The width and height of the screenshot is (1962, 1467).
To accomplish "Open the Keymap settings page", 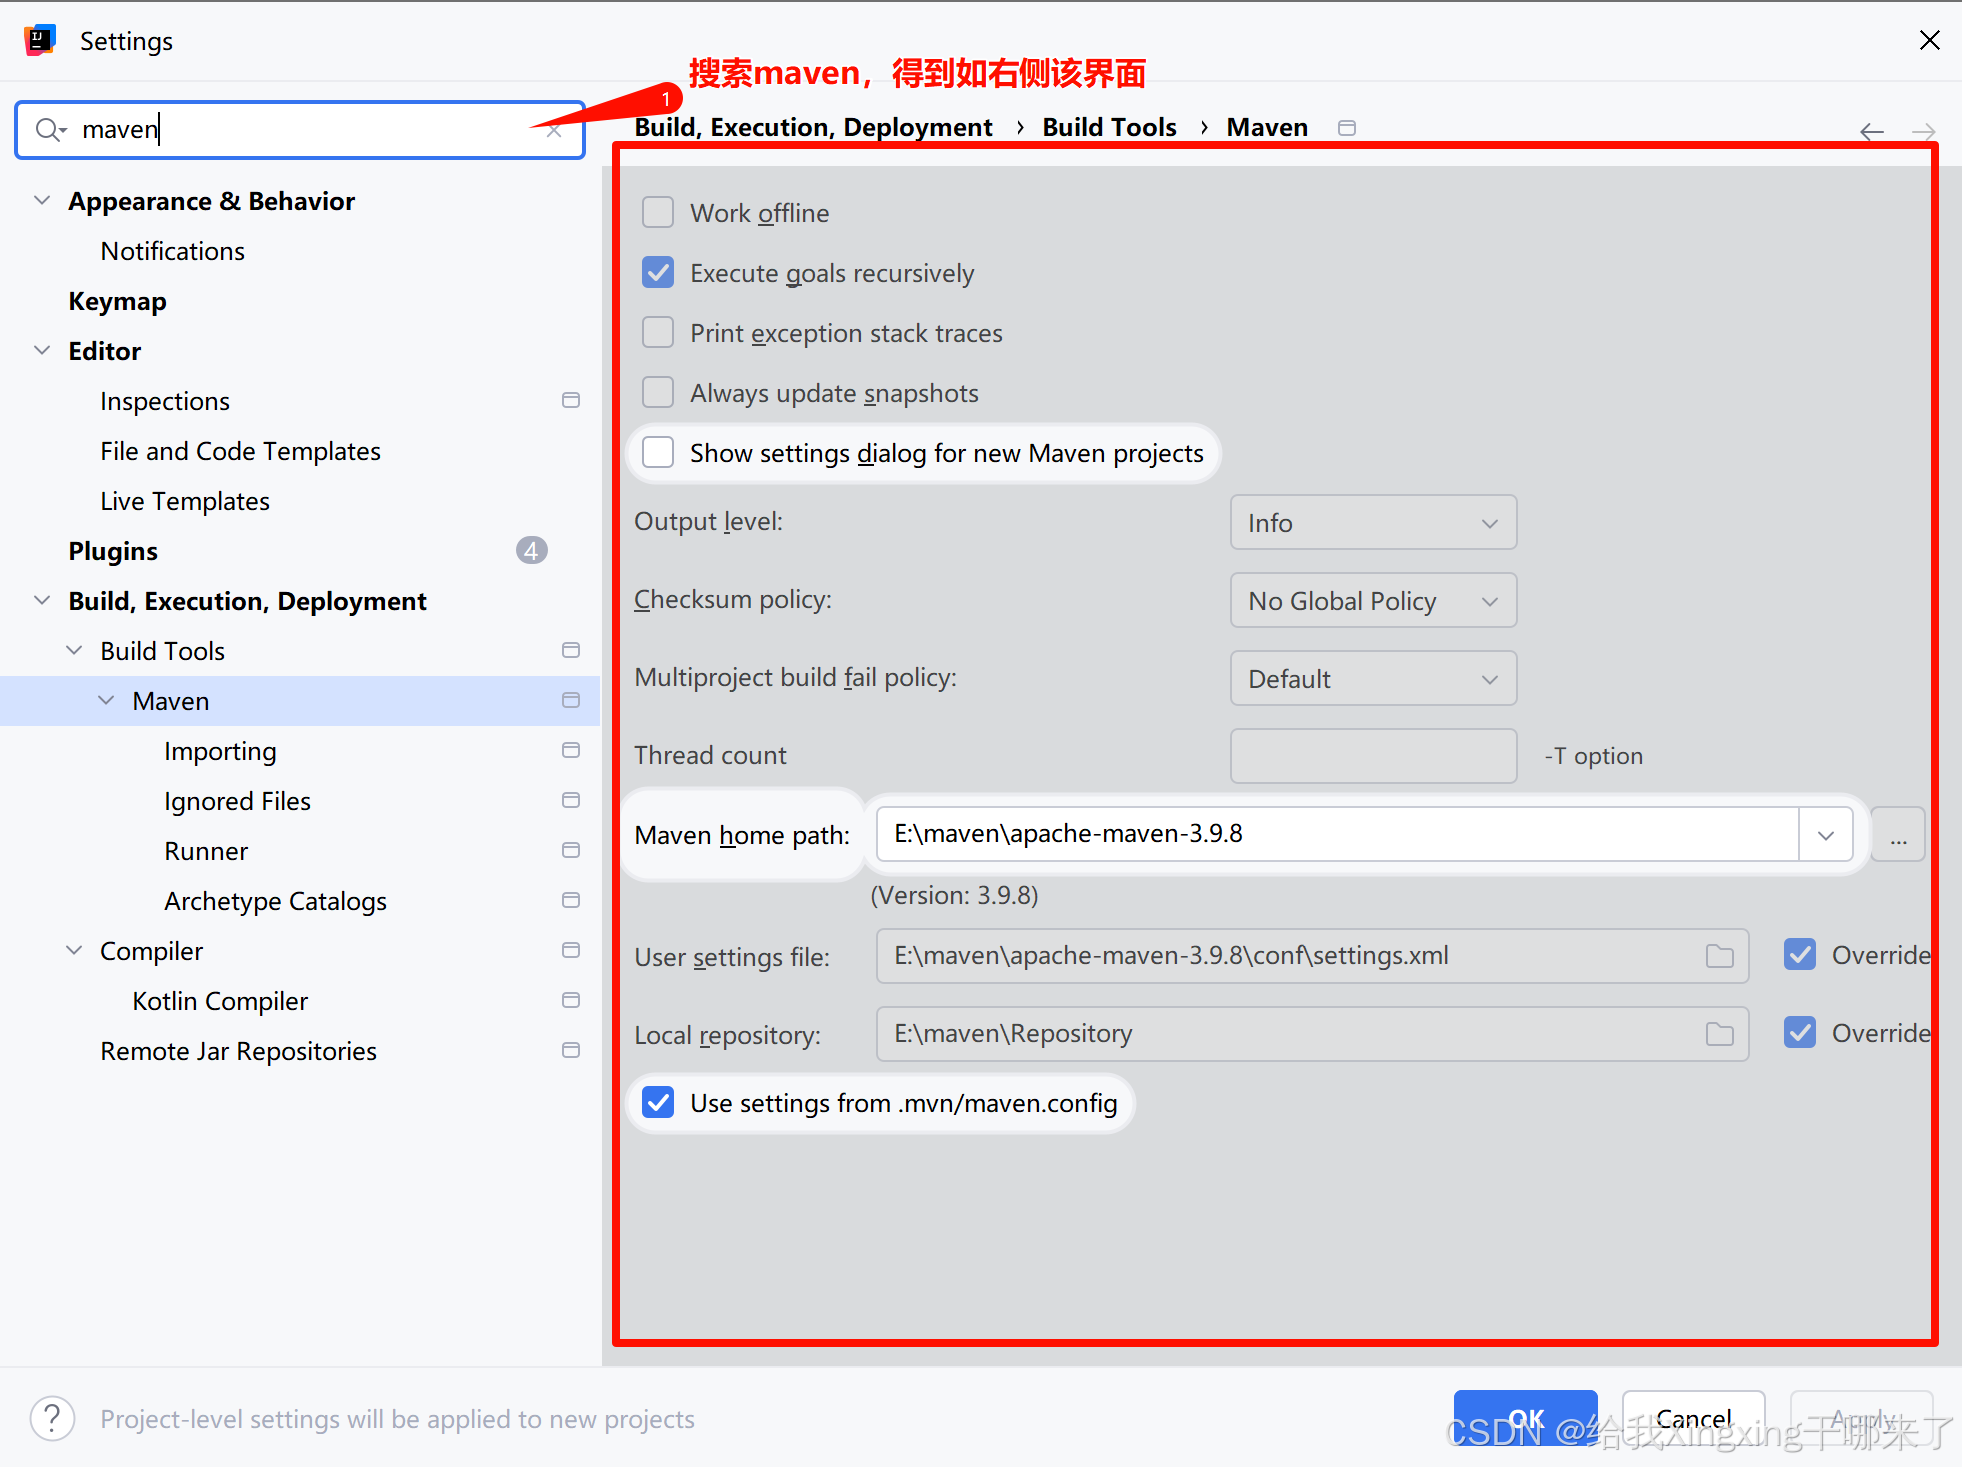I will tap(117, 301).
